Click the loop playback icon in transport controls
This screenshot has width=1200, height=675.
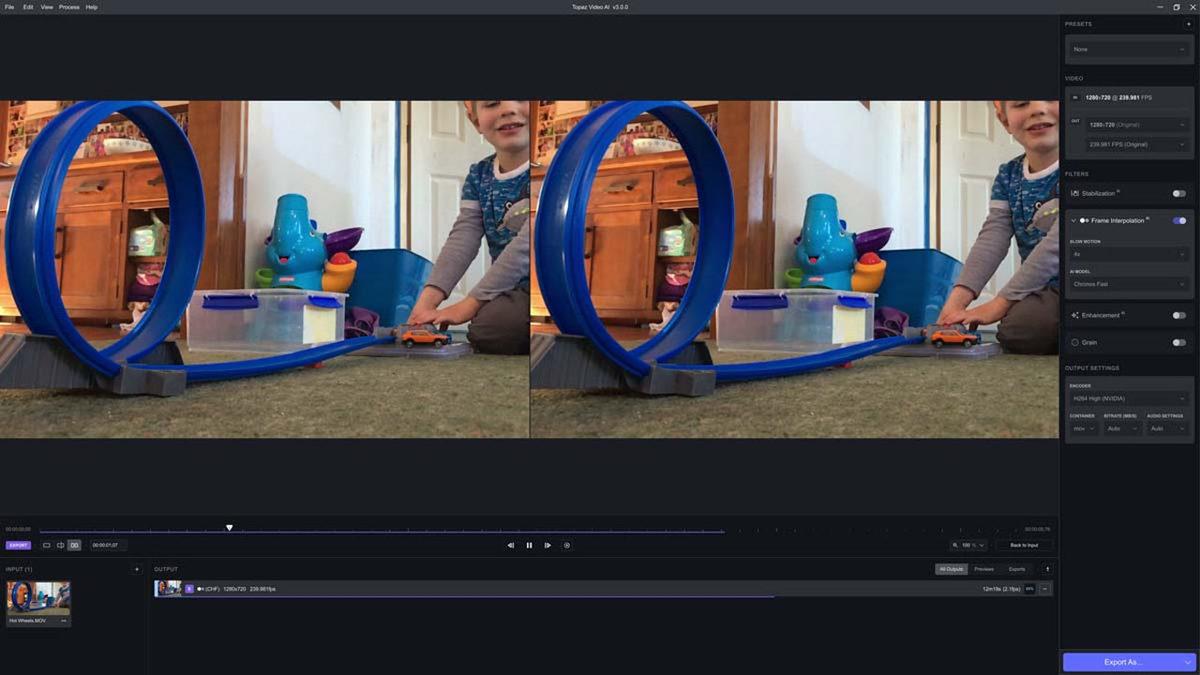click(x=567, y=545)
